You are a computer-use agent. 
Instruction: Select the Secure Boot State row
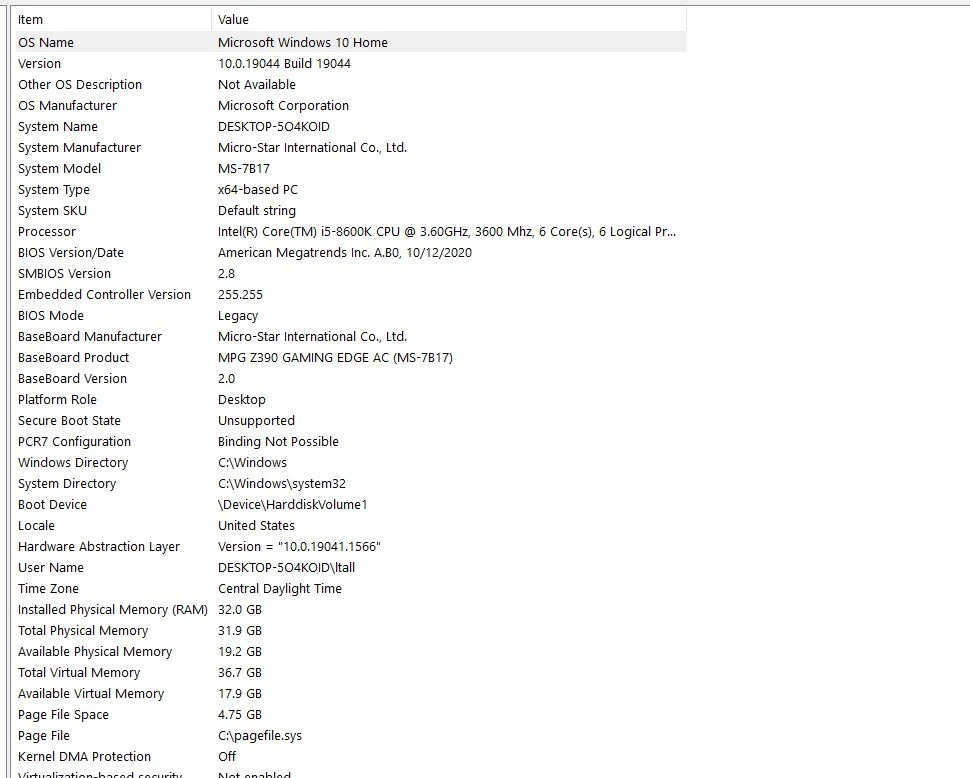[x=351, y=421]
